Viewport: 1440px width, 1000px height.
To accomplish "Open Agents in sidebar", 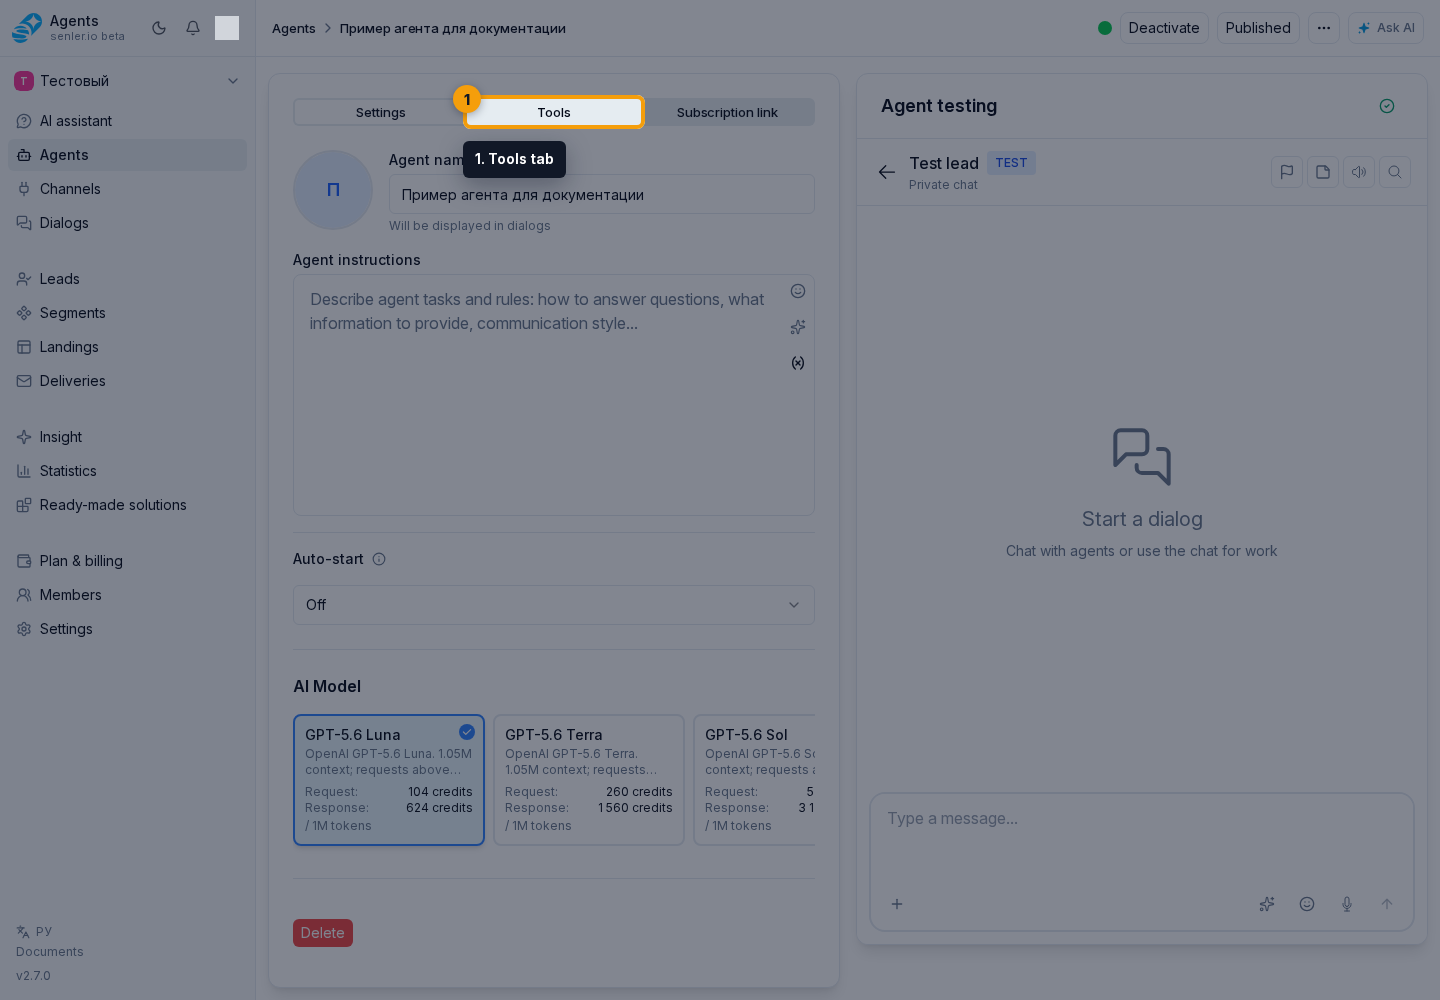I will 127,155.
